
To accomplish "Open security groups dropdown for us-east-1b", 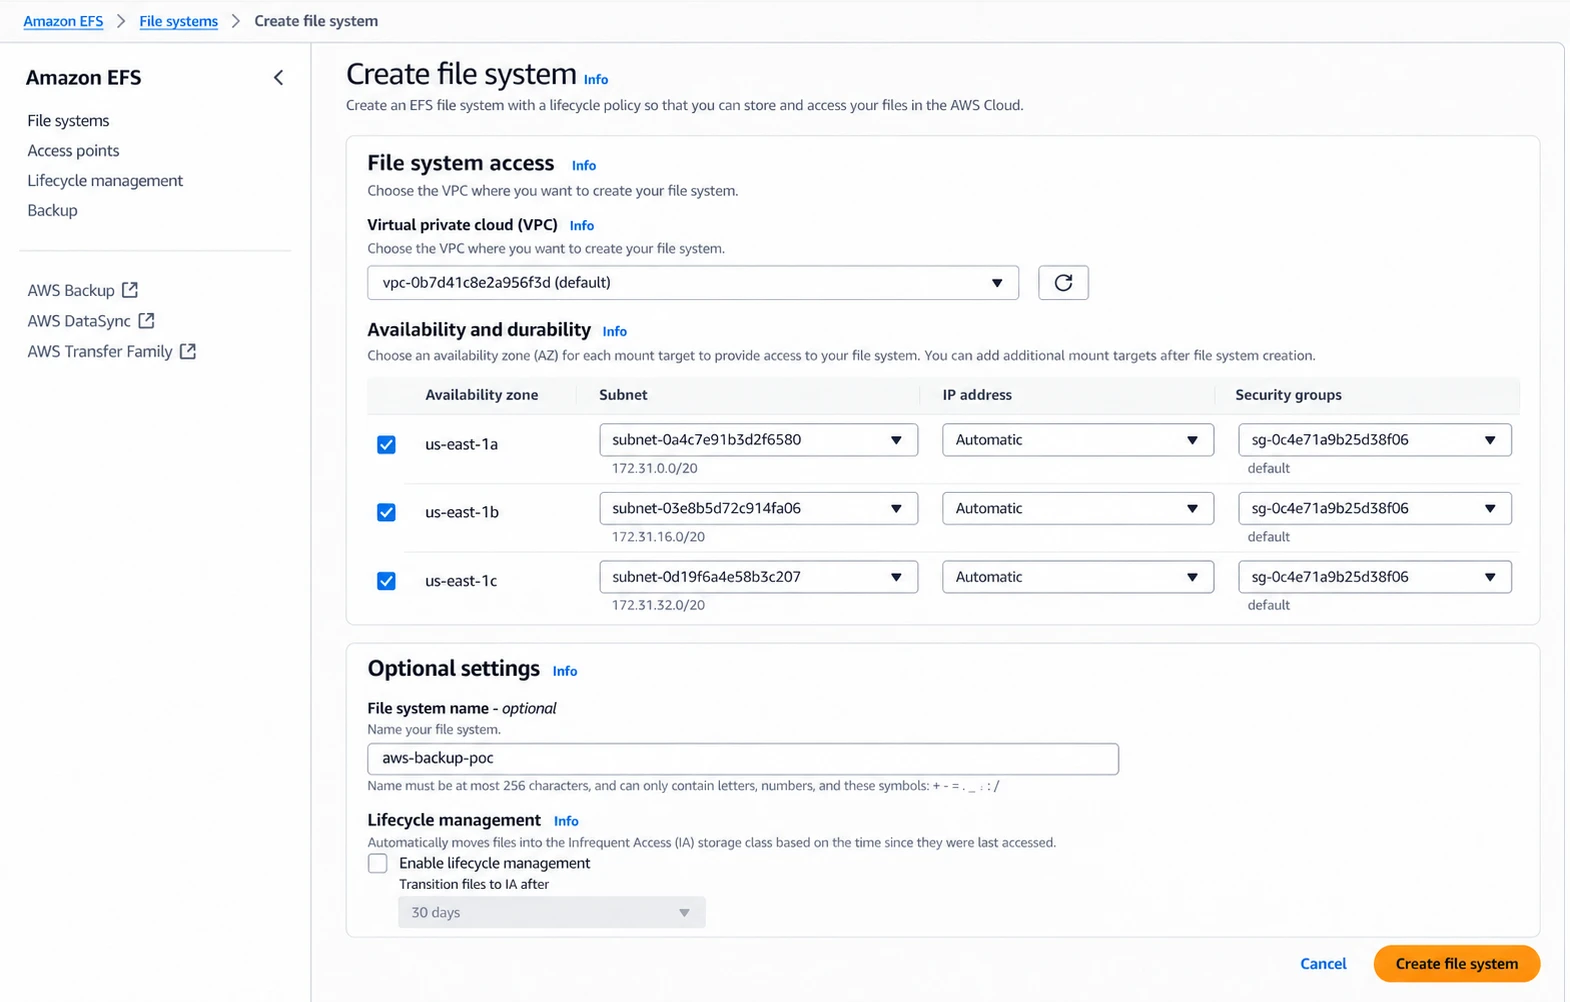I will point(1375,508).
